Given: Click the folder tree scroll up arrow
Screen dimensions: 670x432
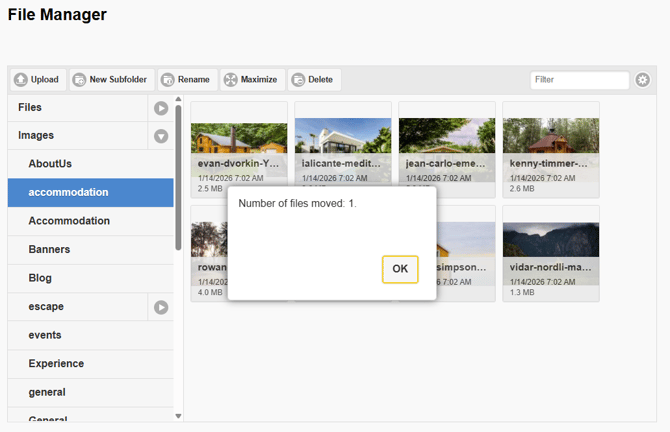Looking at the screenshot, I should pyautogui.click(x=179, y=100).
